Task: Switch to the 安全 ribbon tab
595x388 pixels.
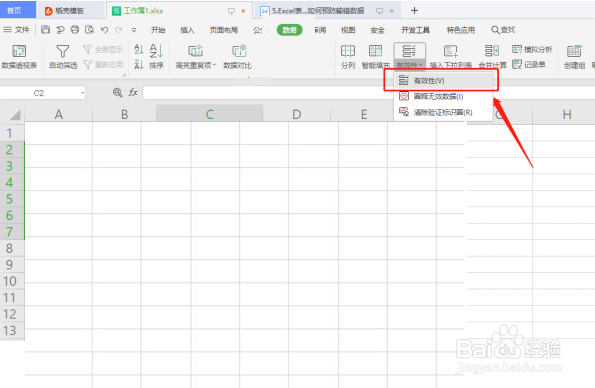Action: coord(377,30)
